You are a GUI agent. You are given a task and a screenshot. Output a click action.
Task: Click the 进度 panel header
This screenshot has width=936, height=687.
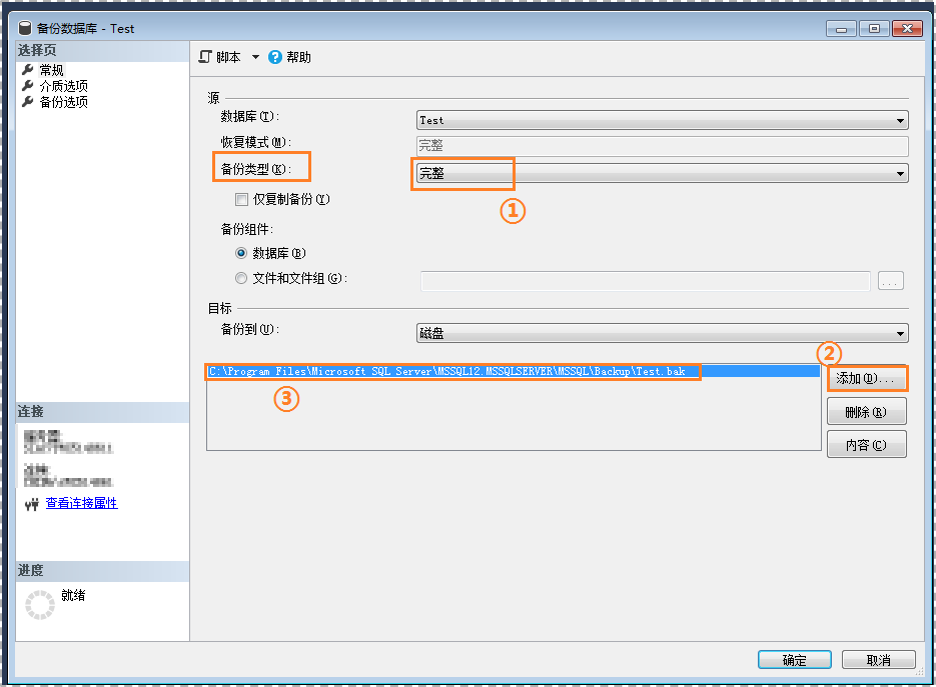[103, 571]
